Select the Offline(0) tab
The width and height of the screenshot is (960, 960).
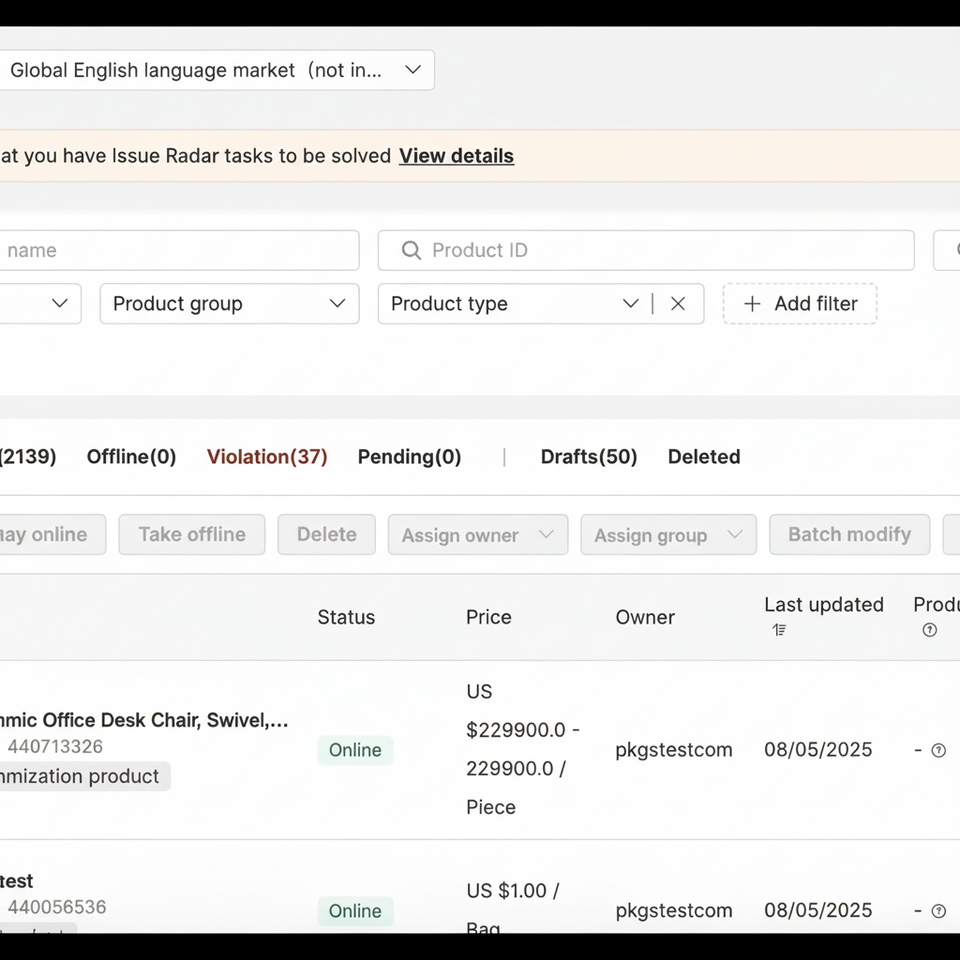tap(131, 457)
